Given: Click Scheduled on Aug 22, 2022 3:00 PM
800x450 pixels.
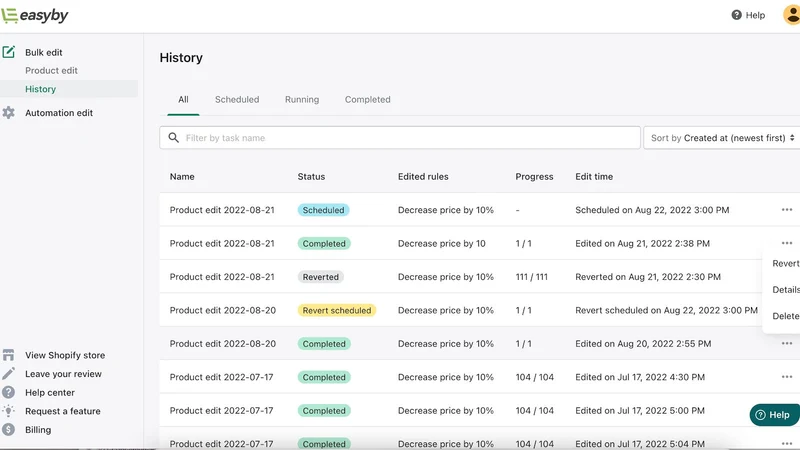Looking at the screenshot, I should click(x=652, y=210).
